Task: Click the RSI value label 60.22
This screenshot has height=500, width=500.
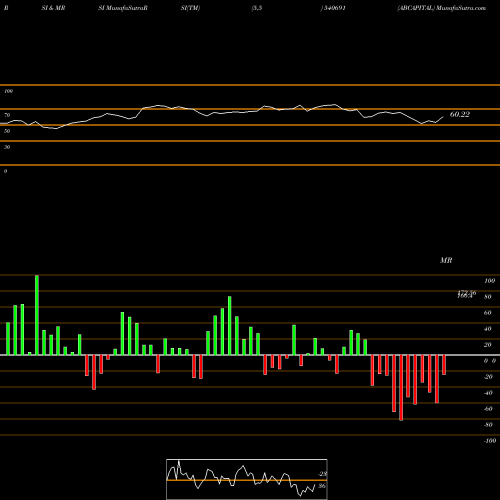Action: pos(460,114)
